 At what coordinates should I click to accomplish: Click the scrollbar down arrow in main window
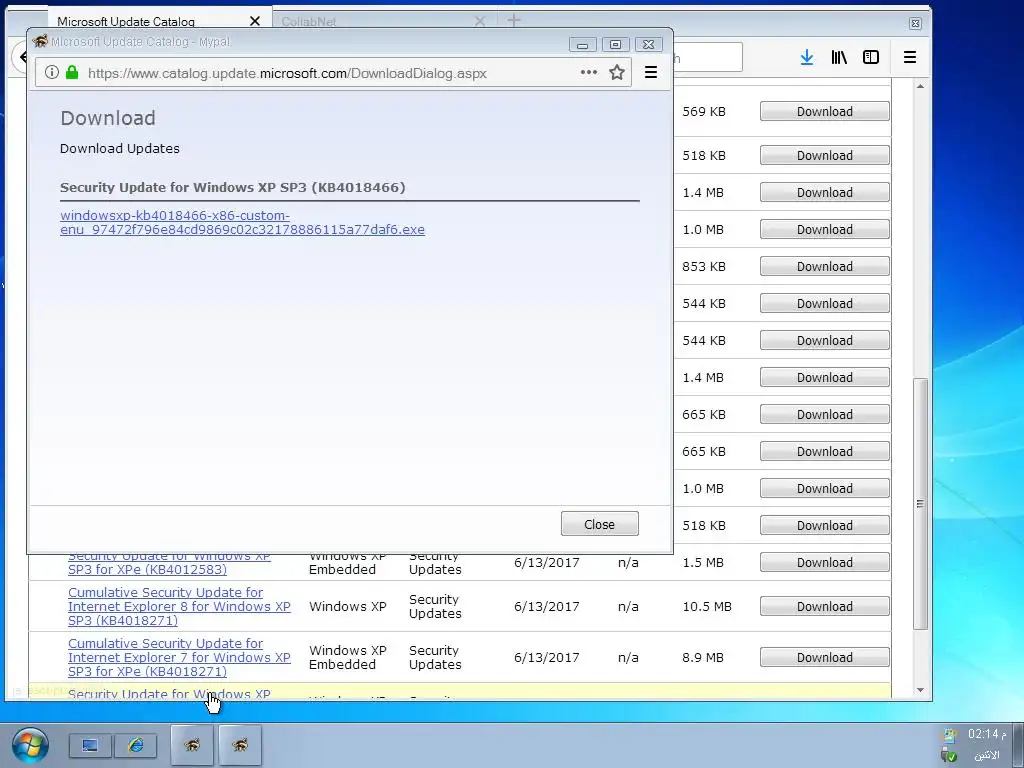920,690
